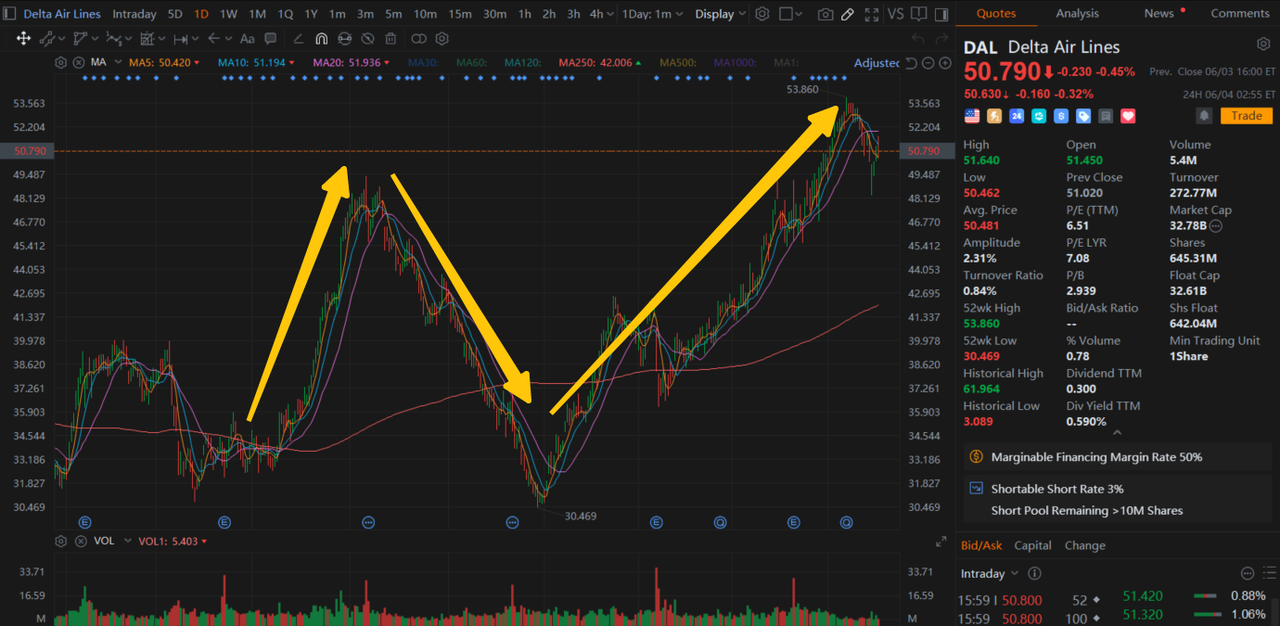Click the 24 hour trading icon

pos(1016,116)
